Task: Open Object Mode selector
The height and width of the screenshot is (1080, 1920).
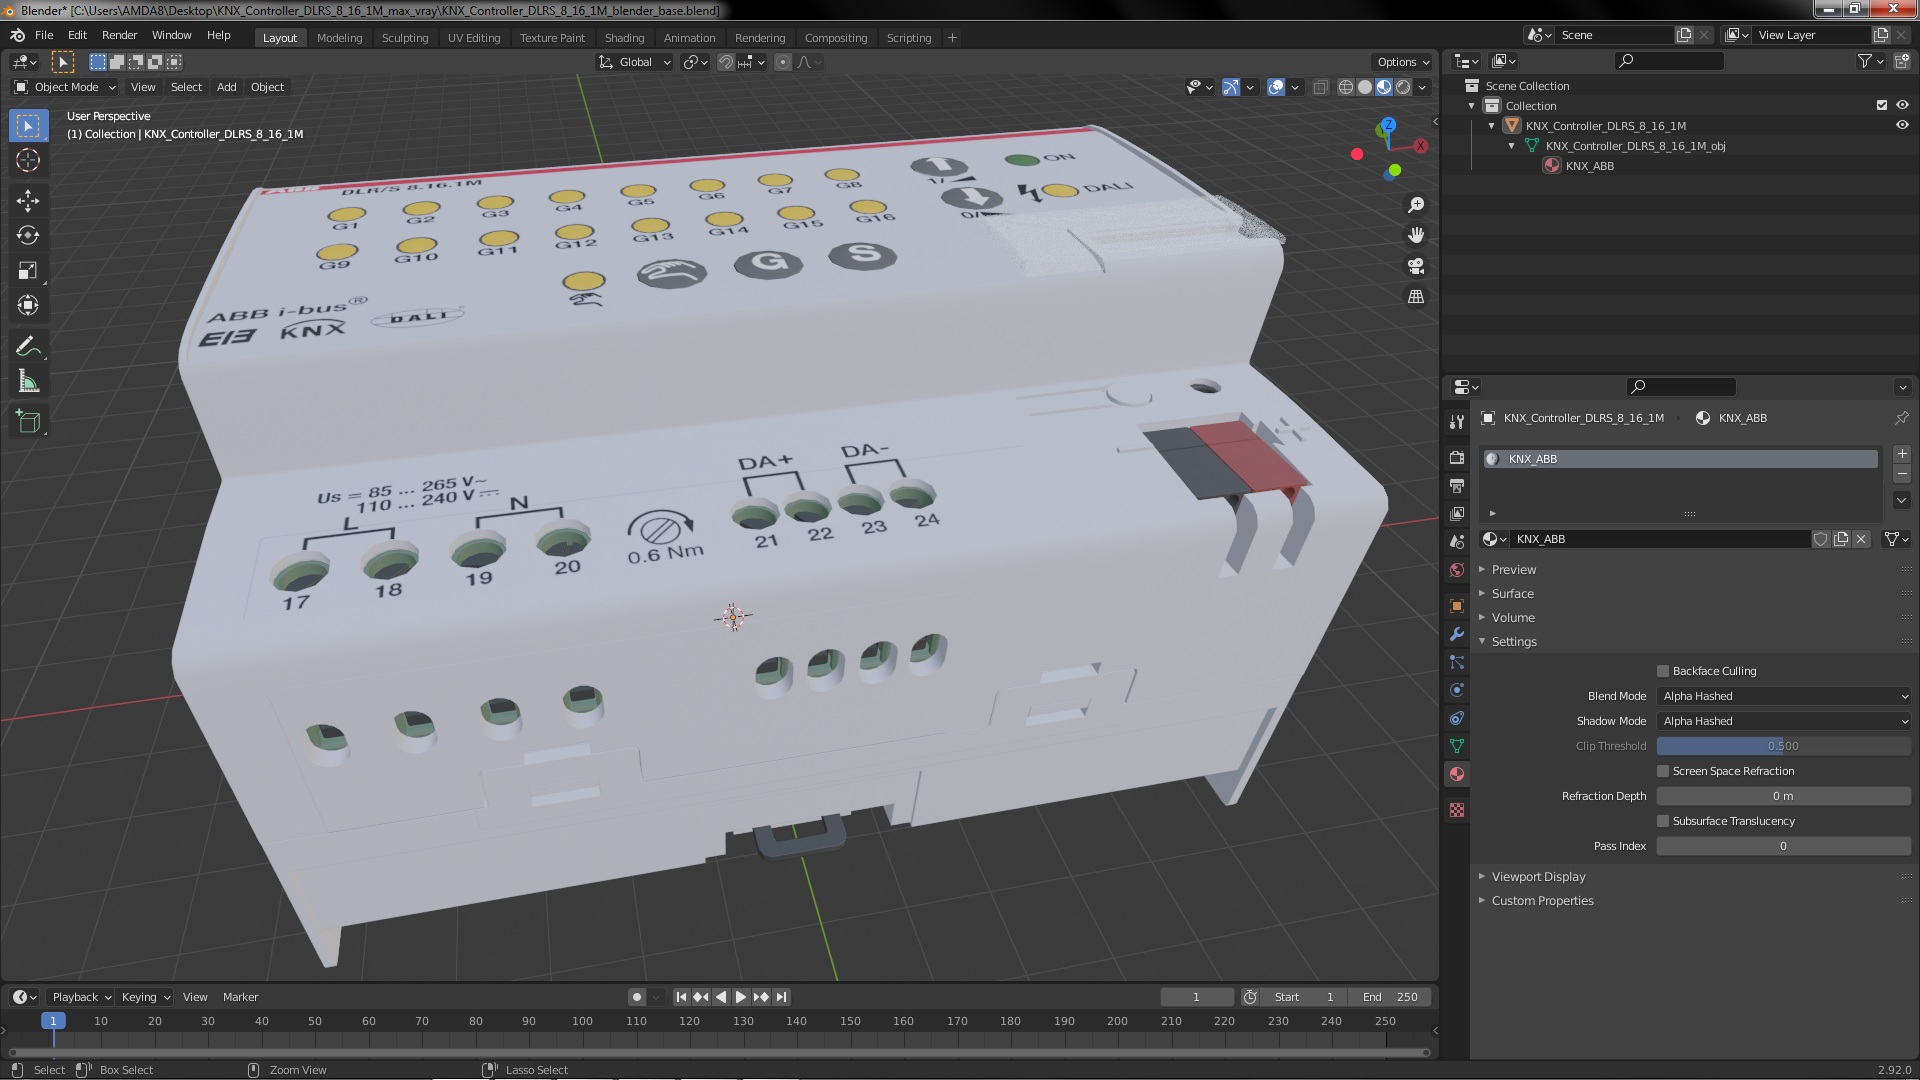Action: point(64,87)
